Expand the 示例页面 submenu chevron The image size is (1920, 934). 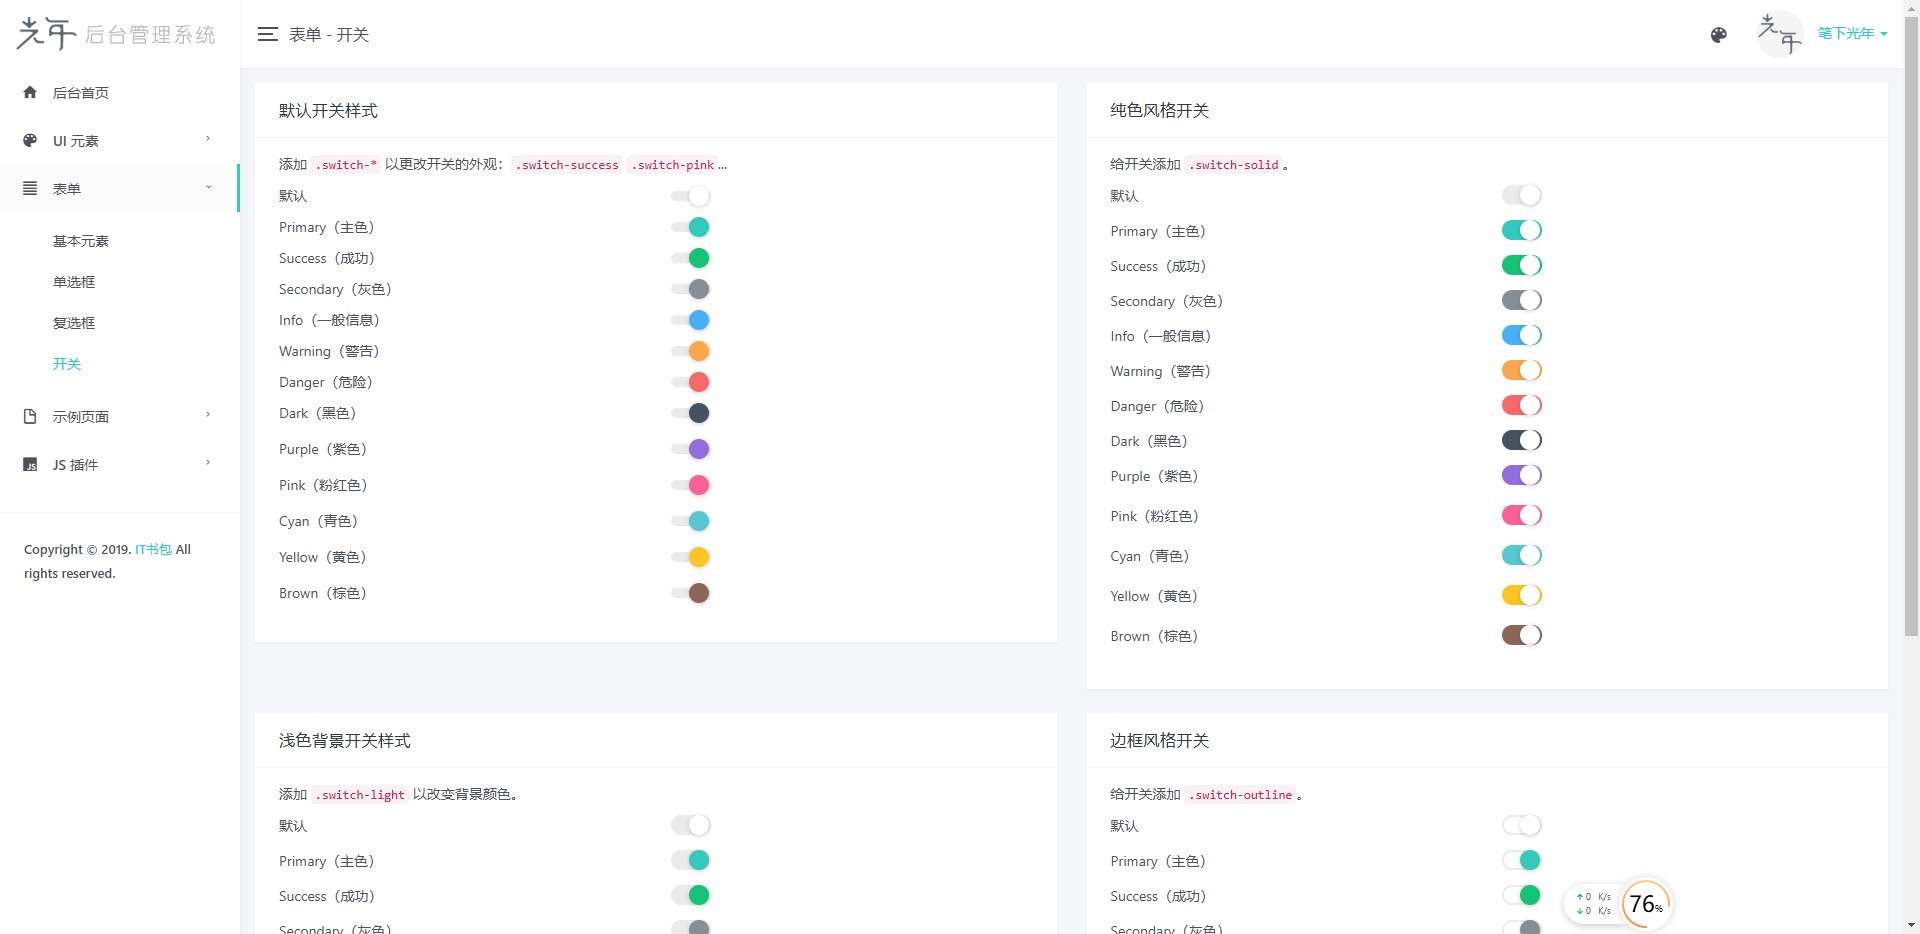click(208, 415)
